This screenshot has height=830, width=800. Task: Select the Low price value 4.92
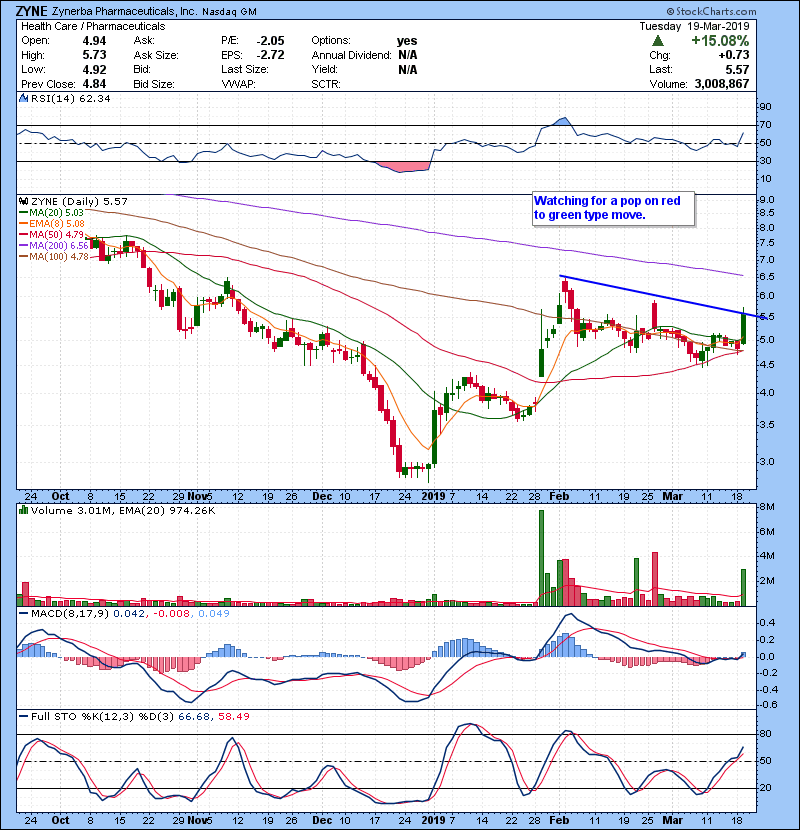point(94,70)
